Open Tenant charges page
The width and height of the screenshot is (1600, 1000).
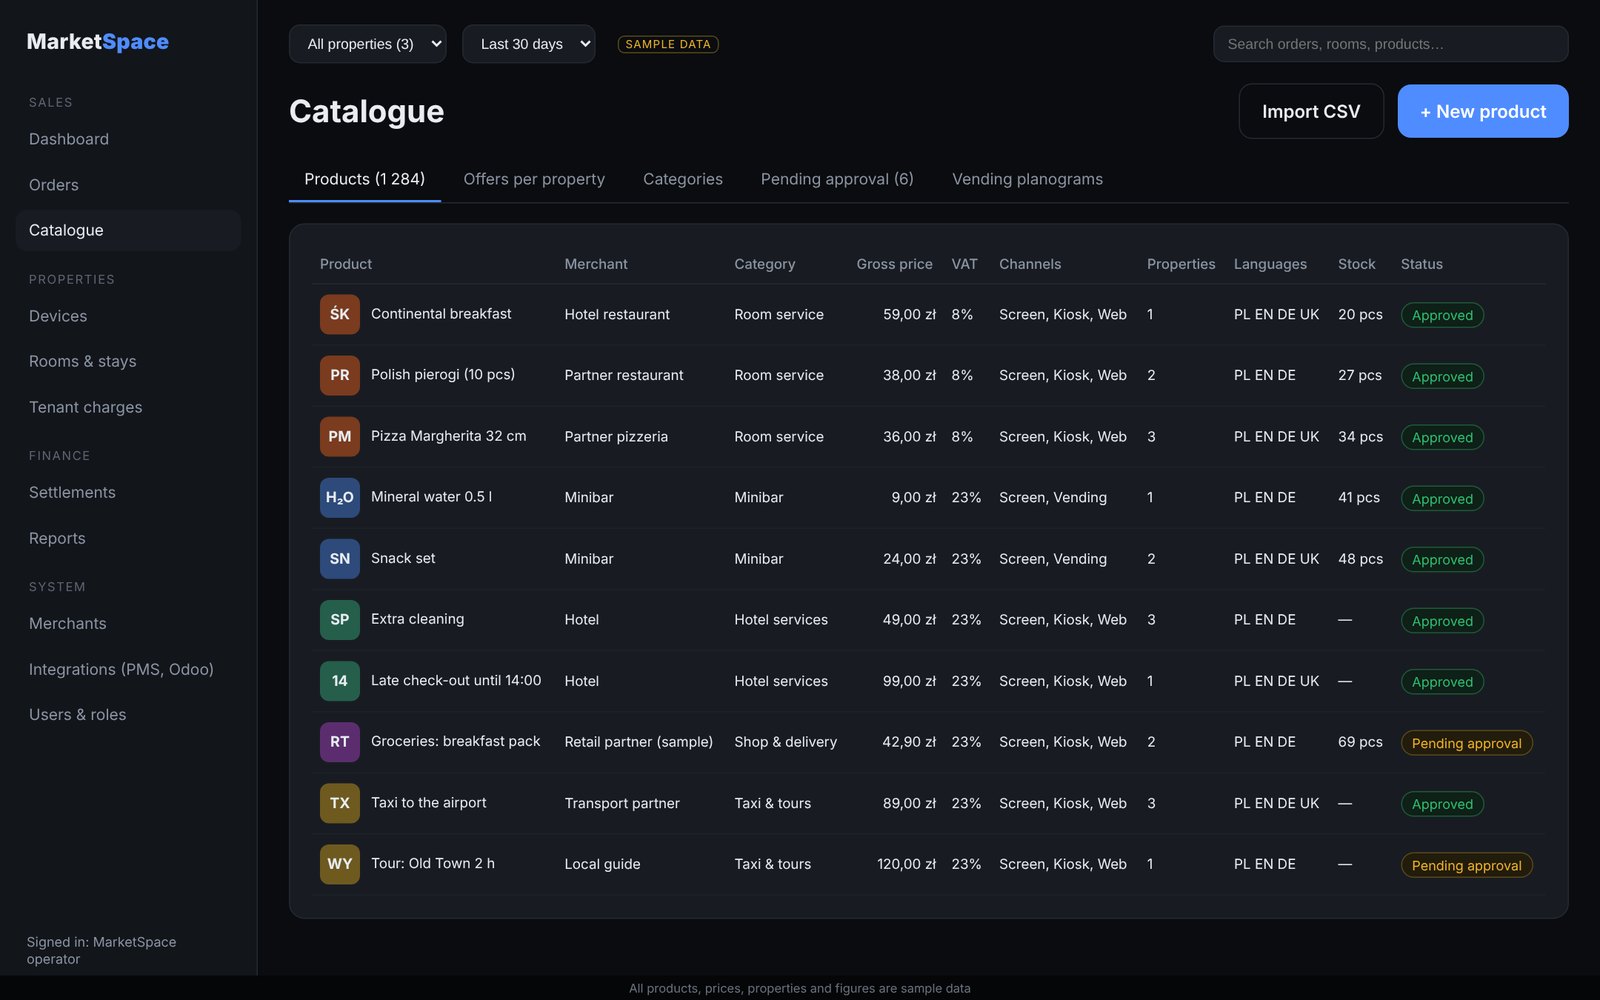pyautogui.click(x=128, y=407)
